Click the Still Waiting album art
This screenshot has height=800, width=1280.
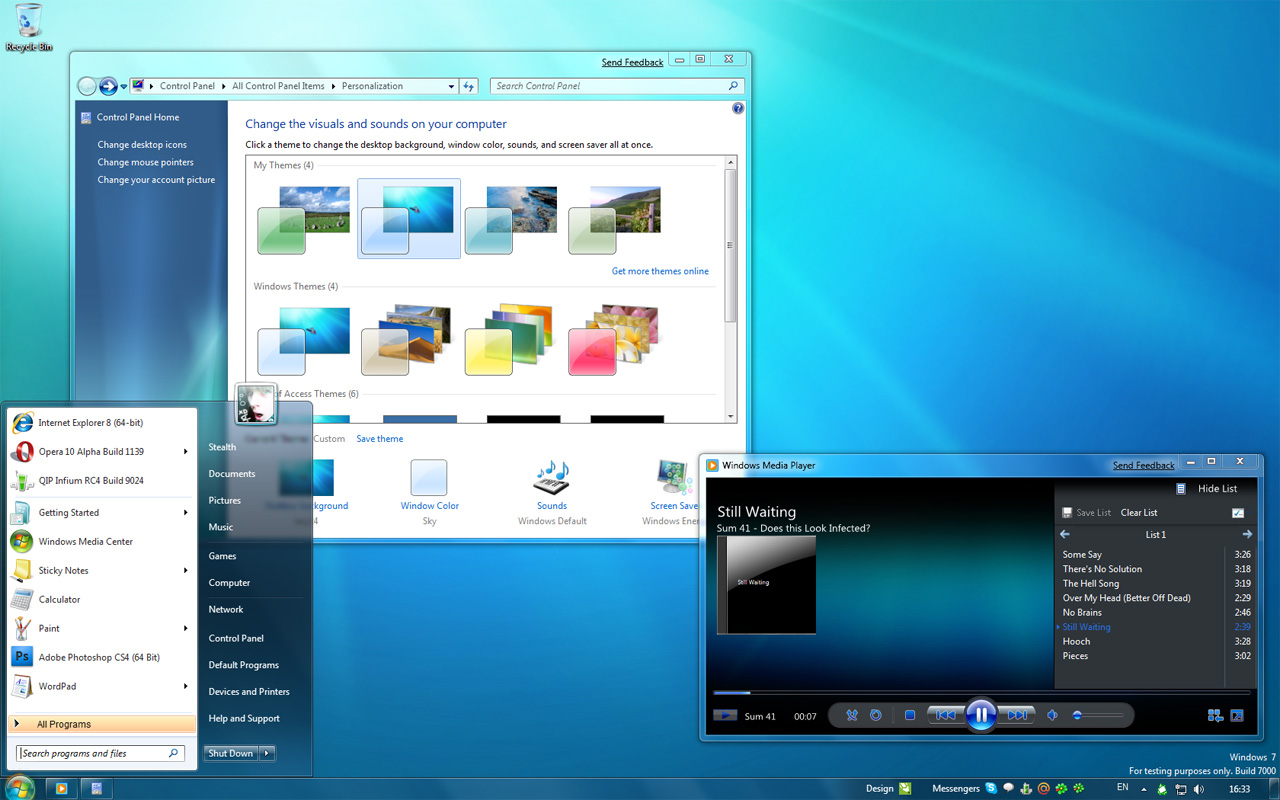pos(766,585)
